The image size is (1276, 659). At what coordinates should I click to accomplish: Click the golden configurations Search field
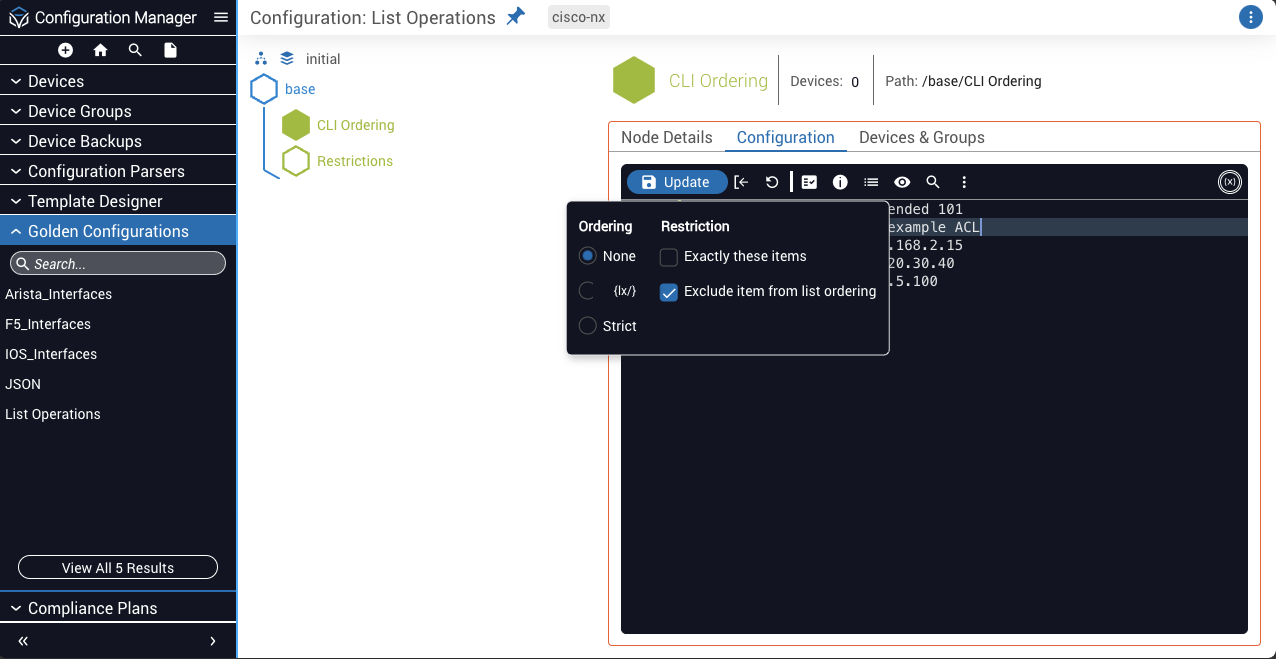coord(118,264)
